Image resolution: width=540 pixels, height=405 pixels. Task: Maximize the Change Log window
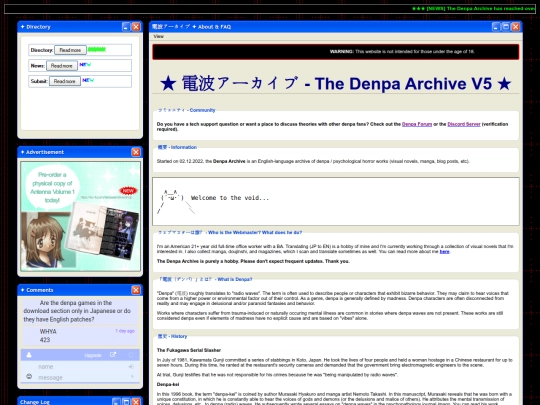126,402
